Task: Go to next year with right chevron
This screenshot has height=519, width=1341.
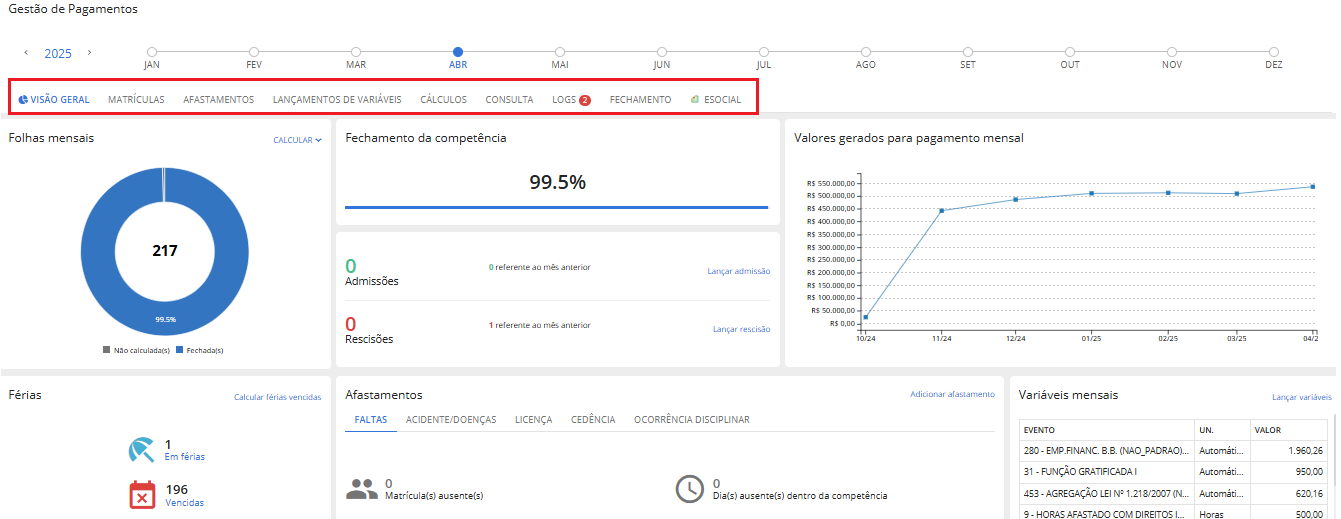Action: (x=89, y=53)
